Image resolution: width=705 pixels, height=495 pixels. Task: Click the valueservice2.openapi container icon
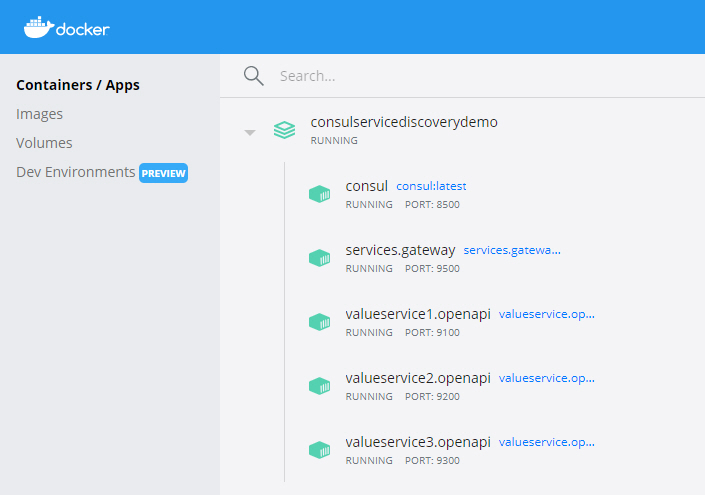point(320,386)
